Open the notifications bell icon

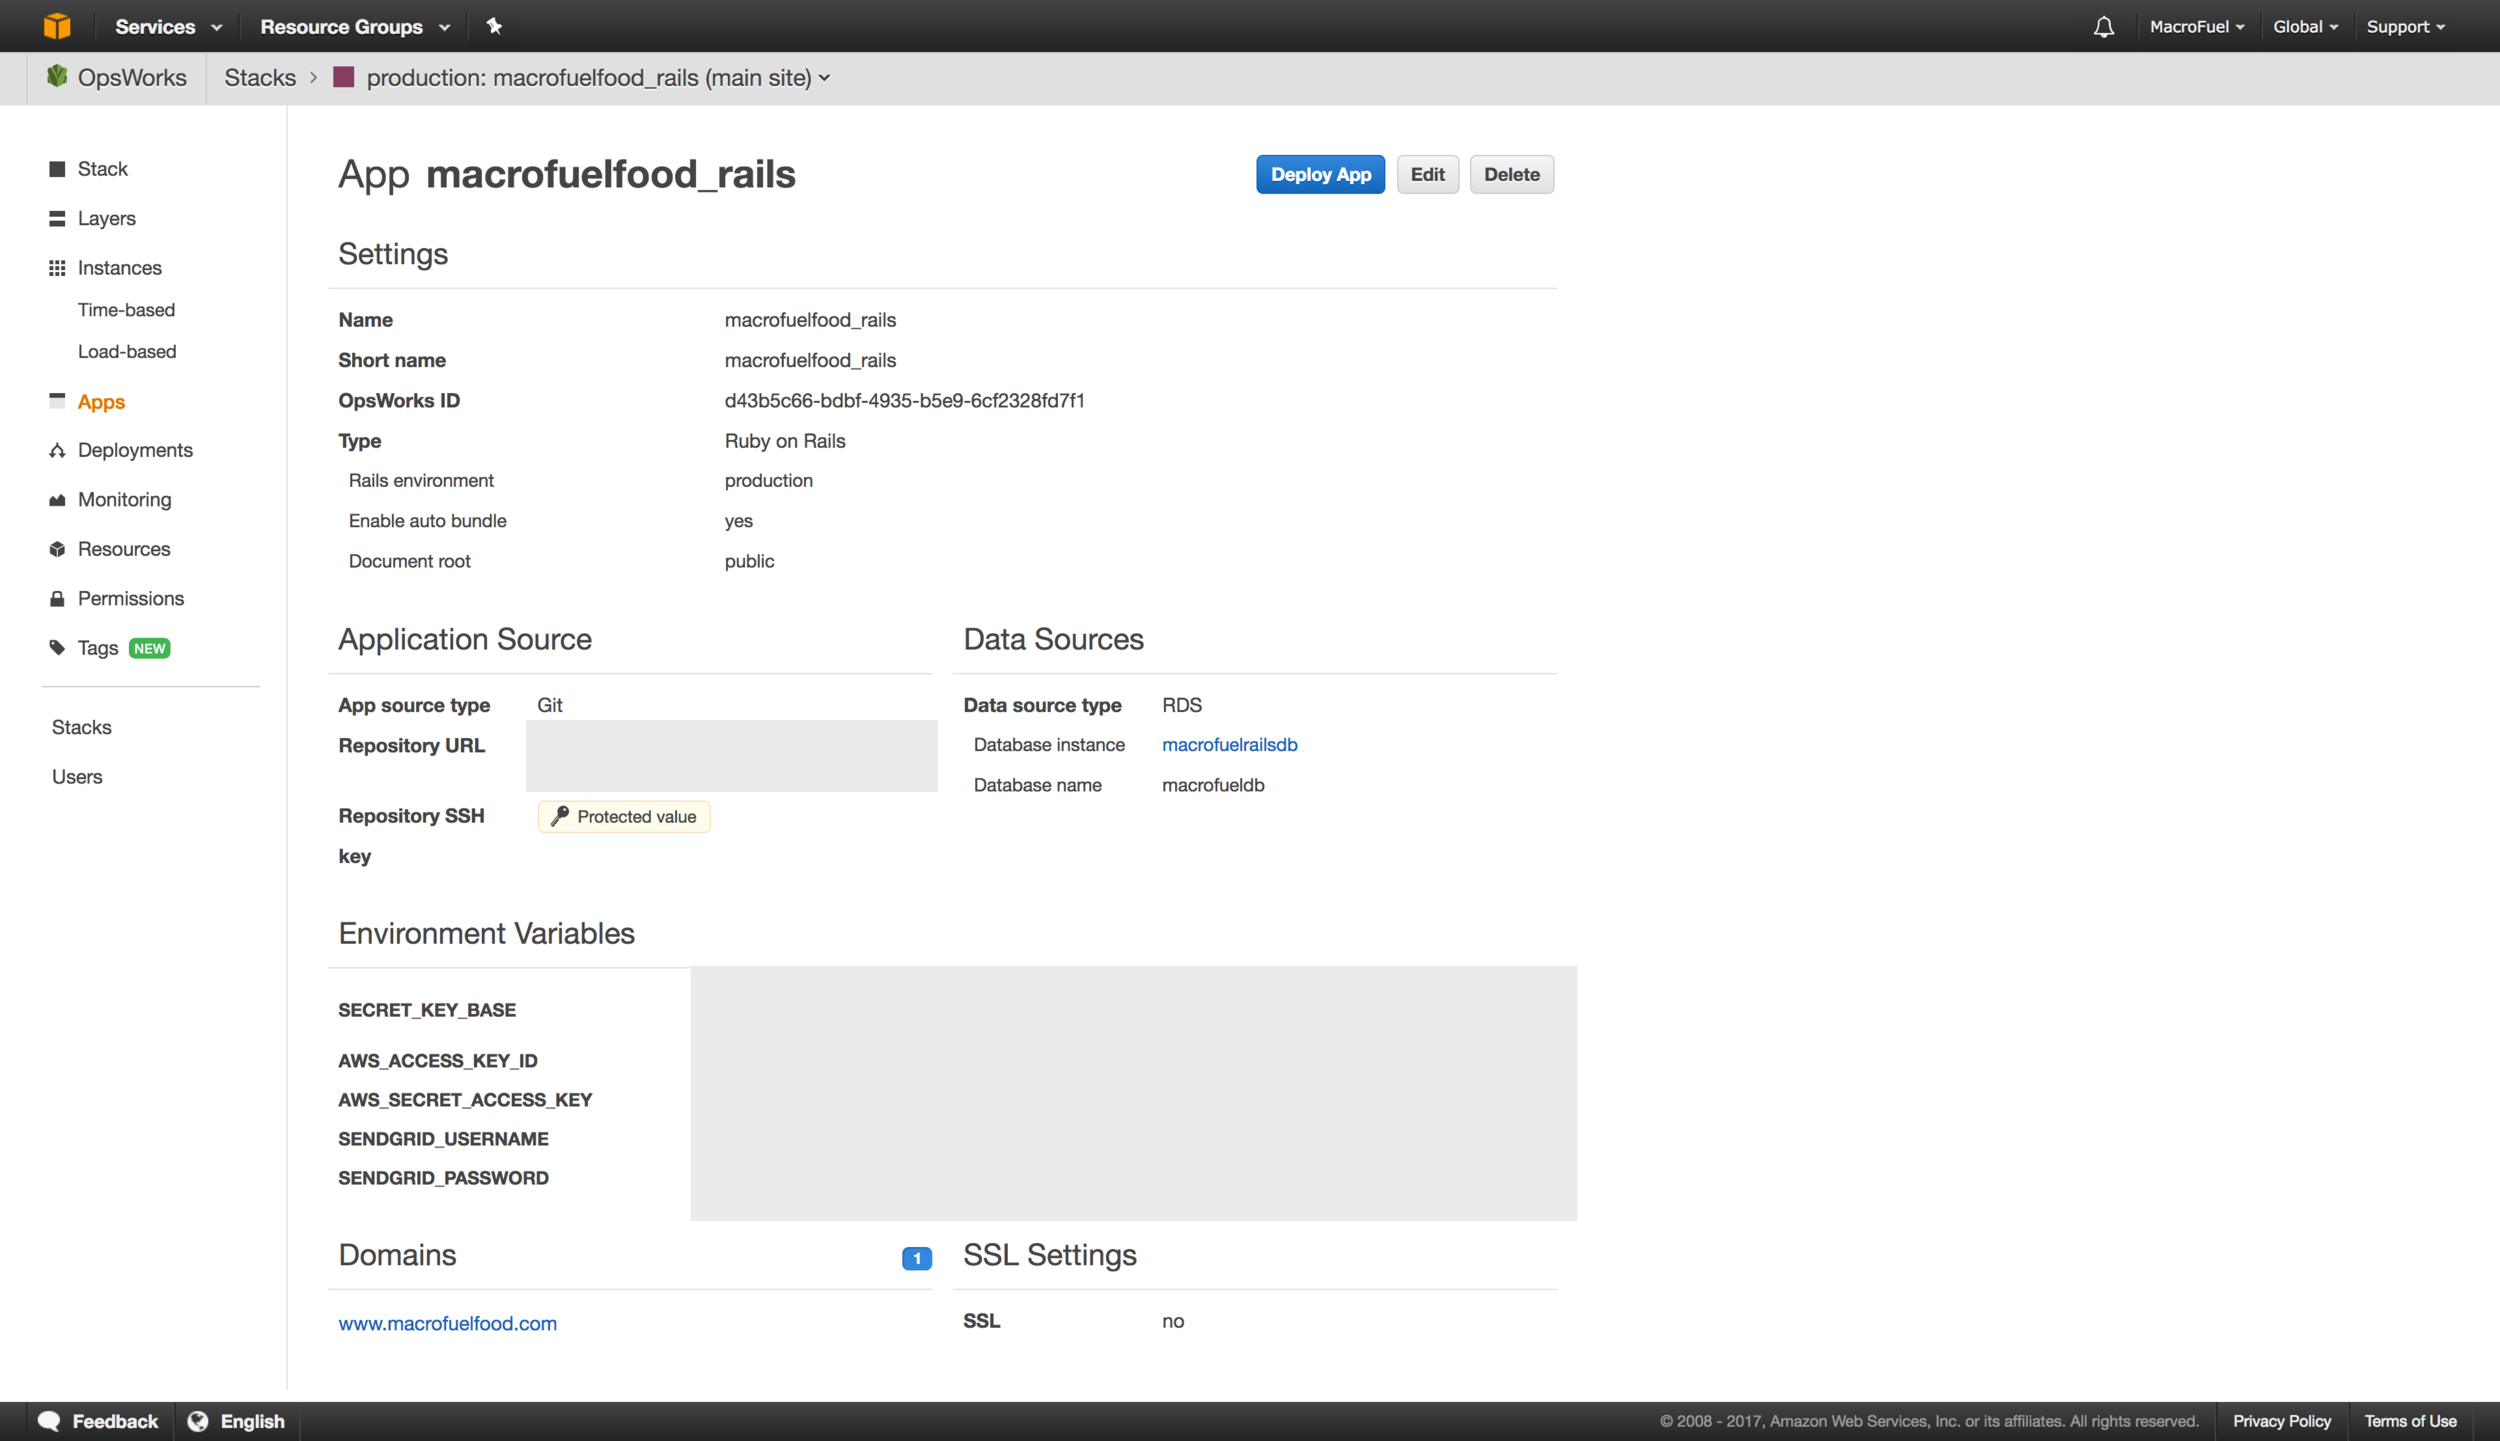click(x=2104, y=27)
